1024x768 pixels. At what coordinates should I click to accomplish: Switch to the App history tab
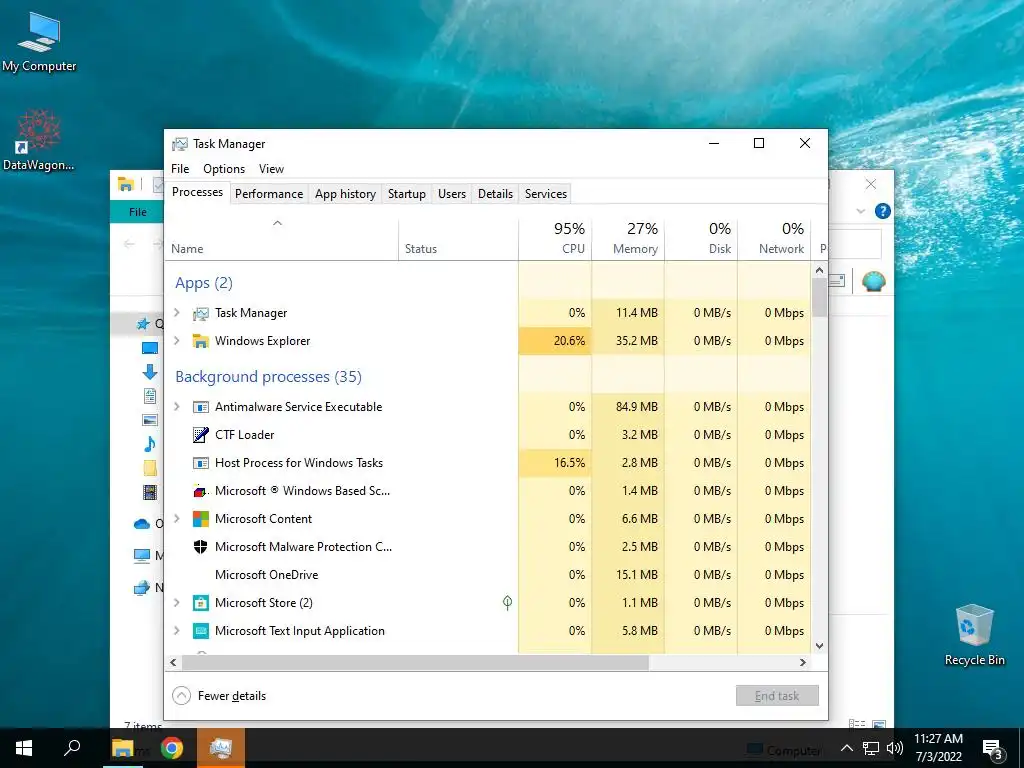coord(345,194)
